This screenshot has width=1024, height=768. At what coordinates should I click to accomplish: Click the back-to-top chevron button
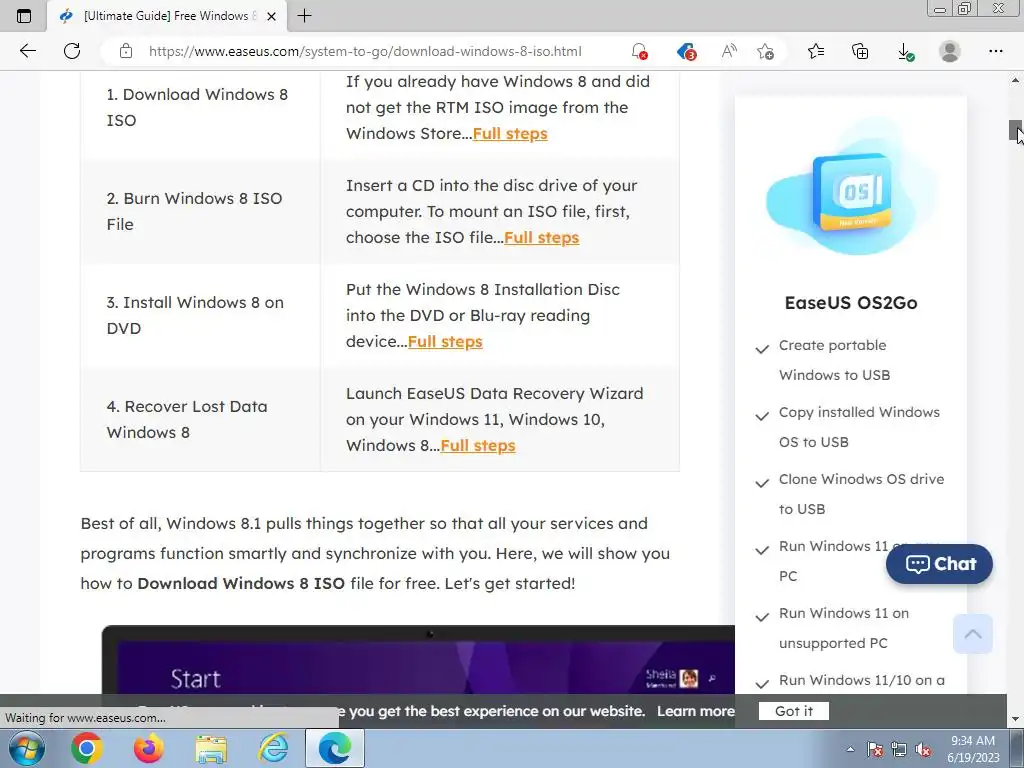[972, 633]
